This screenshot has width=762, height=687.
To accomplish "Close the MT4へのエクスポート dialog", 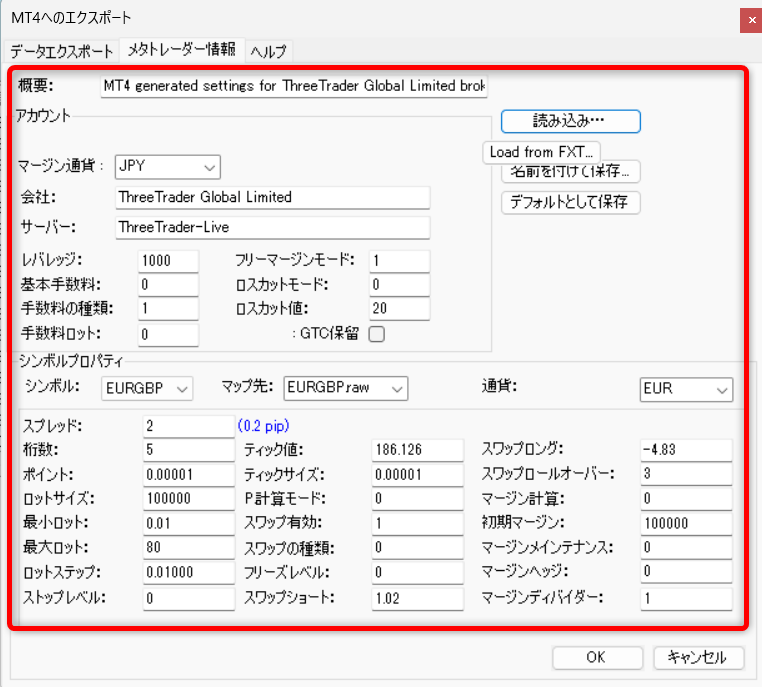I will 751,20.
